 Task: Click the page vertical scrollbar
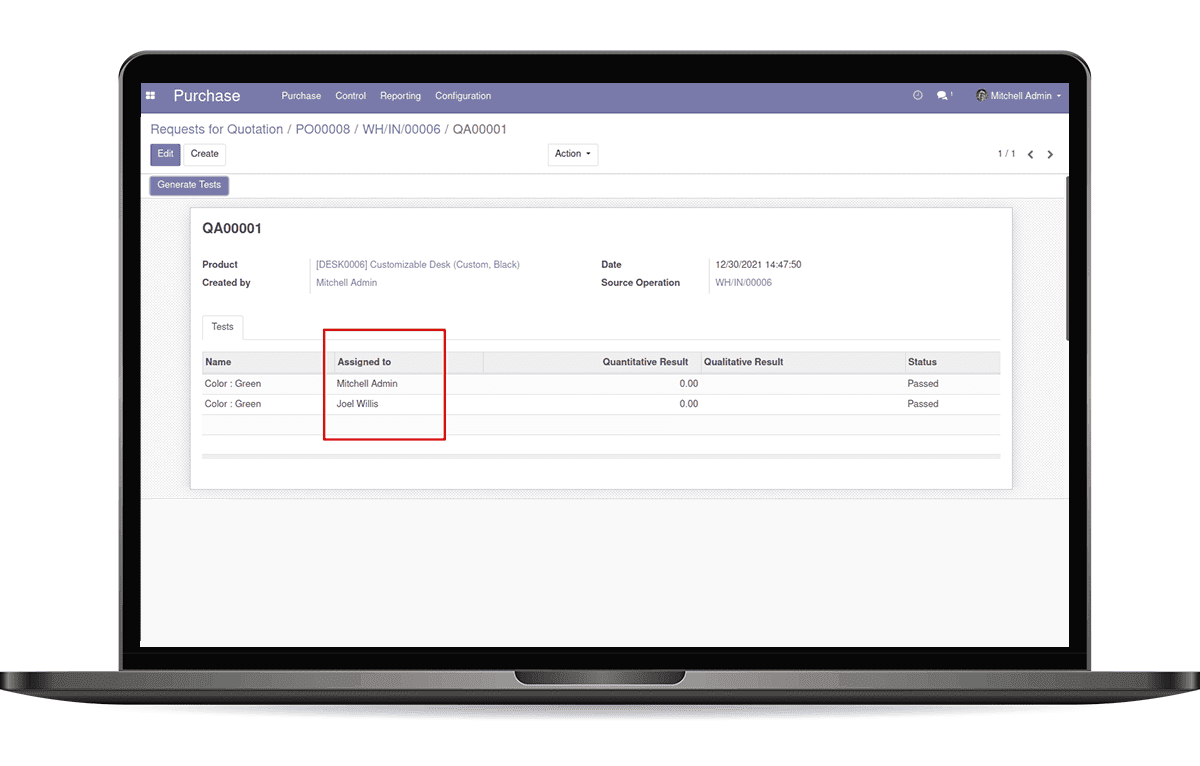click(x=1065, y=260)
